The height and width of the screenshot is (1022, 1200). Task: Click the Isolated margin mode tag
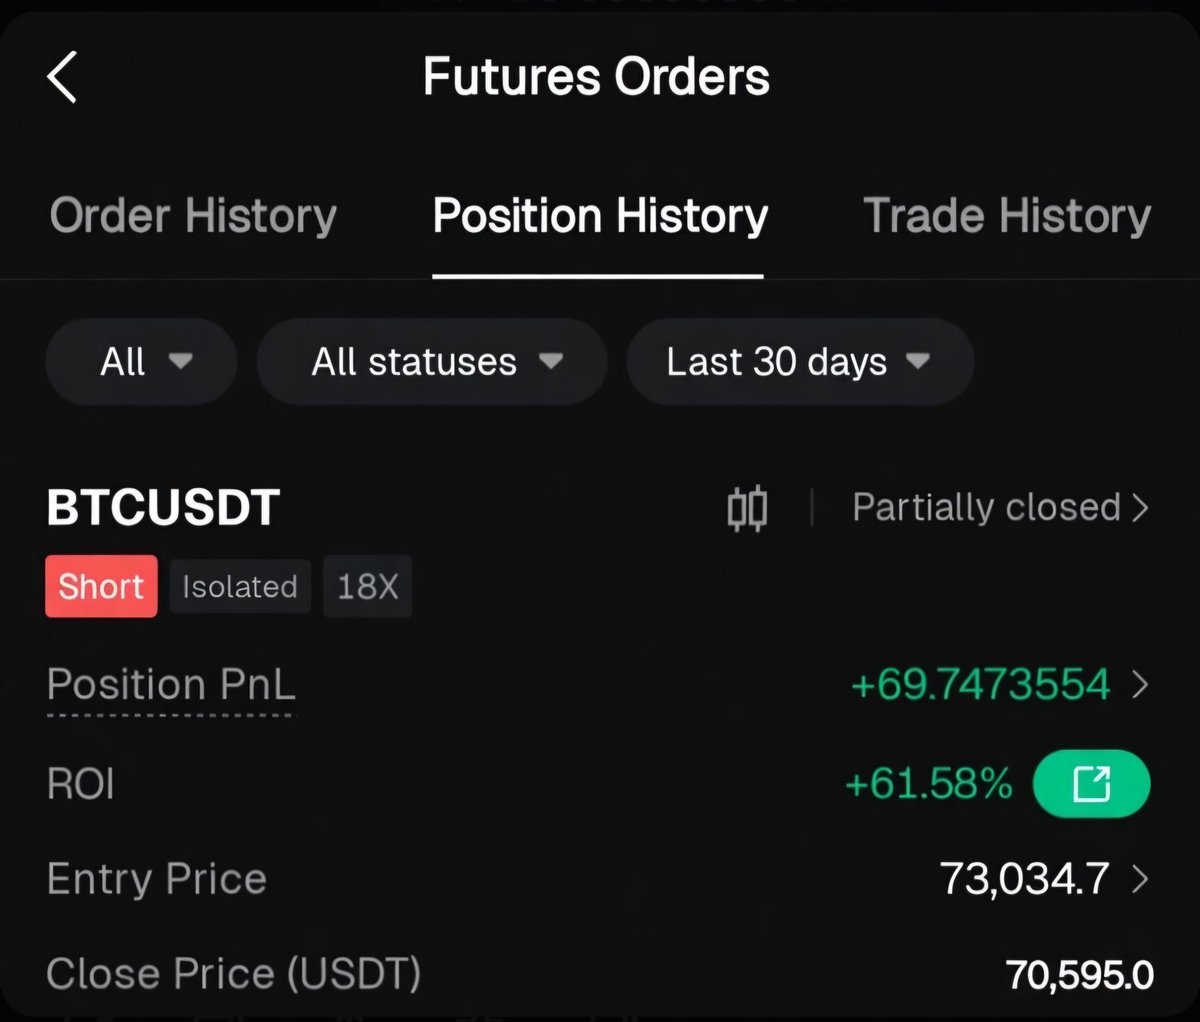[x=240, y=586]
